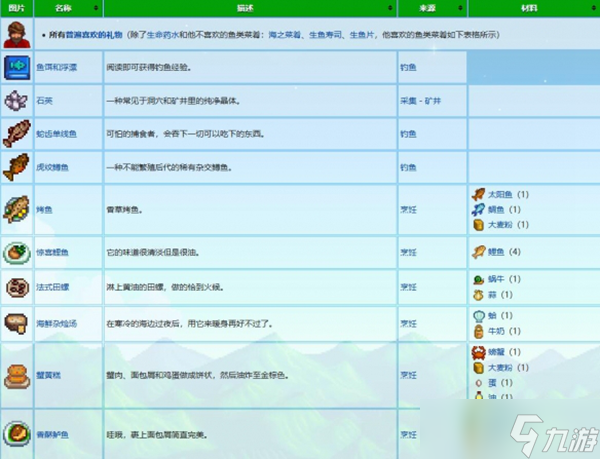Screen dimensions: 600x459
Task: Click description text 它的味道很清淡但是很油。
Action: click(153, 252)
